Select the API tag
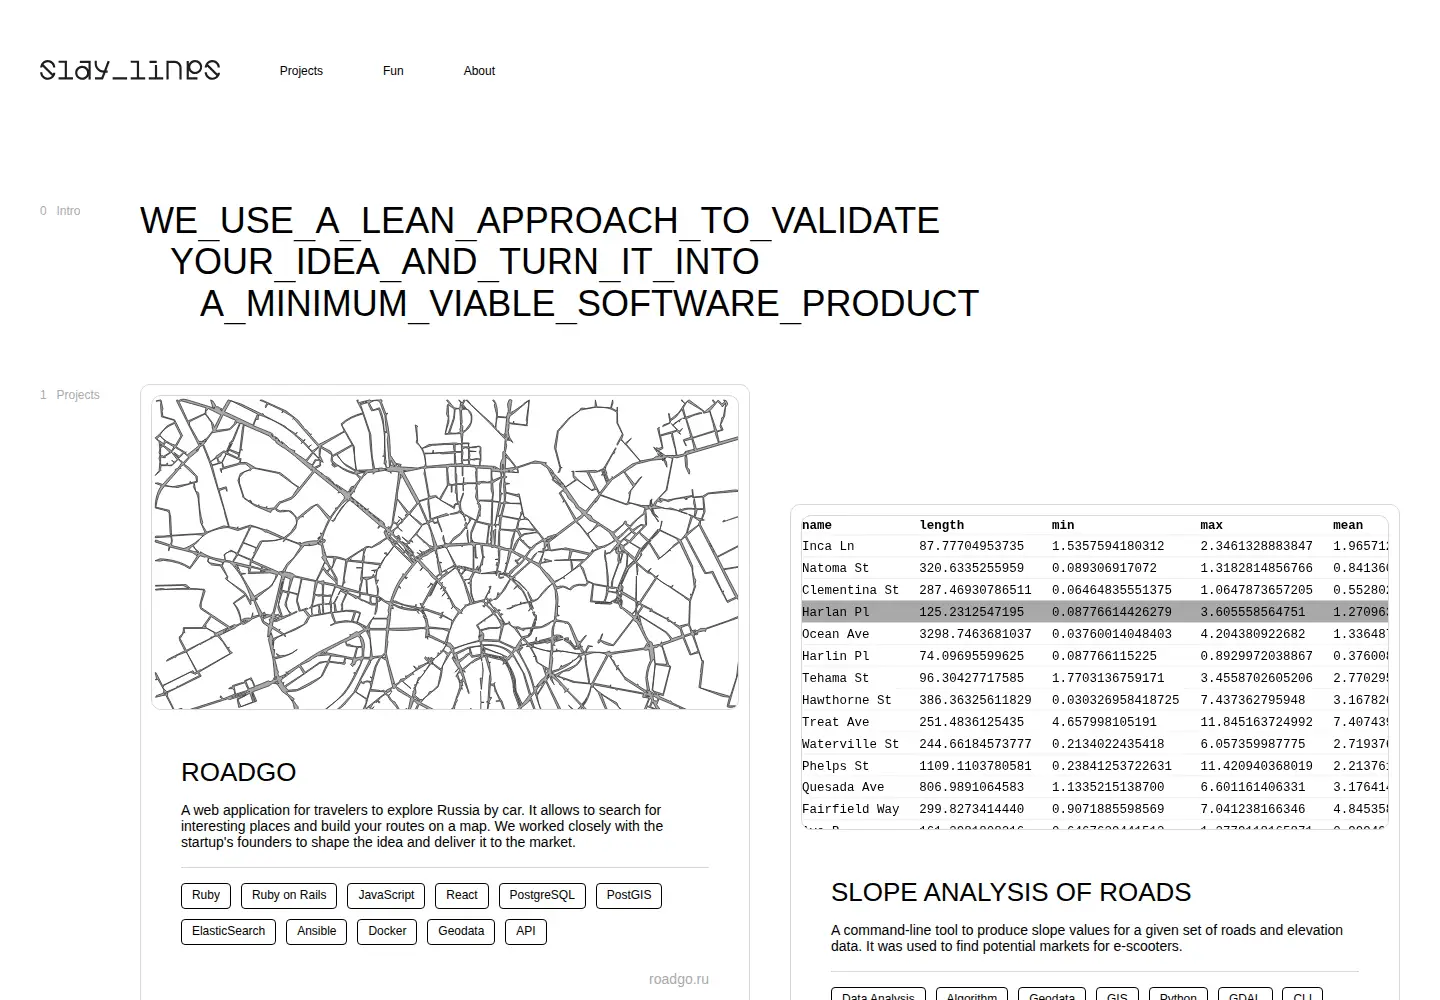The width and height of the screenshot is (1440, 1000). pos(526,931)
